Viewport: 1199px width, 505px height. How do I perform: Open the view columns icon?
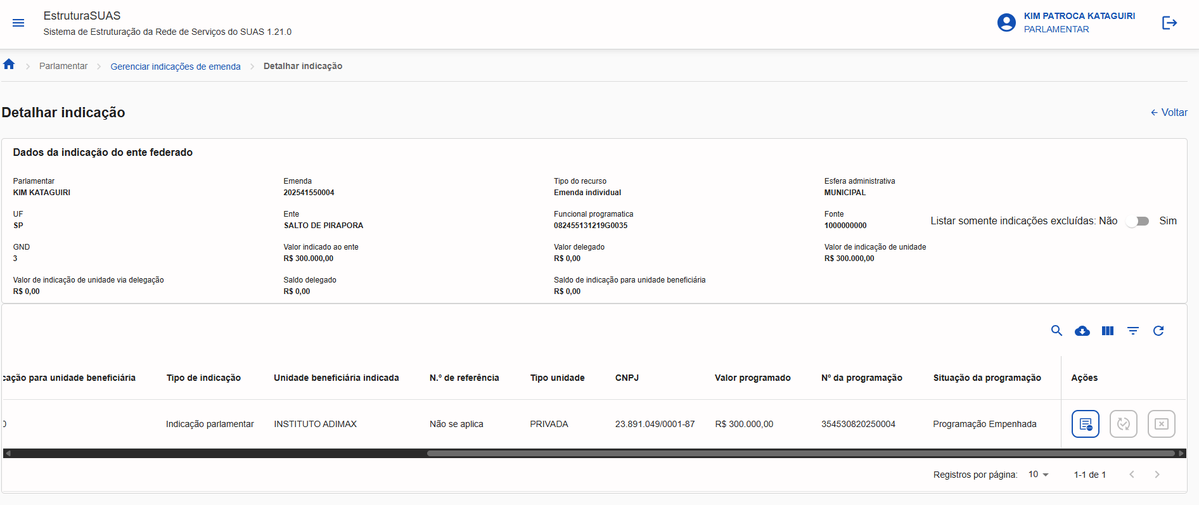[x=1107, y=331]
